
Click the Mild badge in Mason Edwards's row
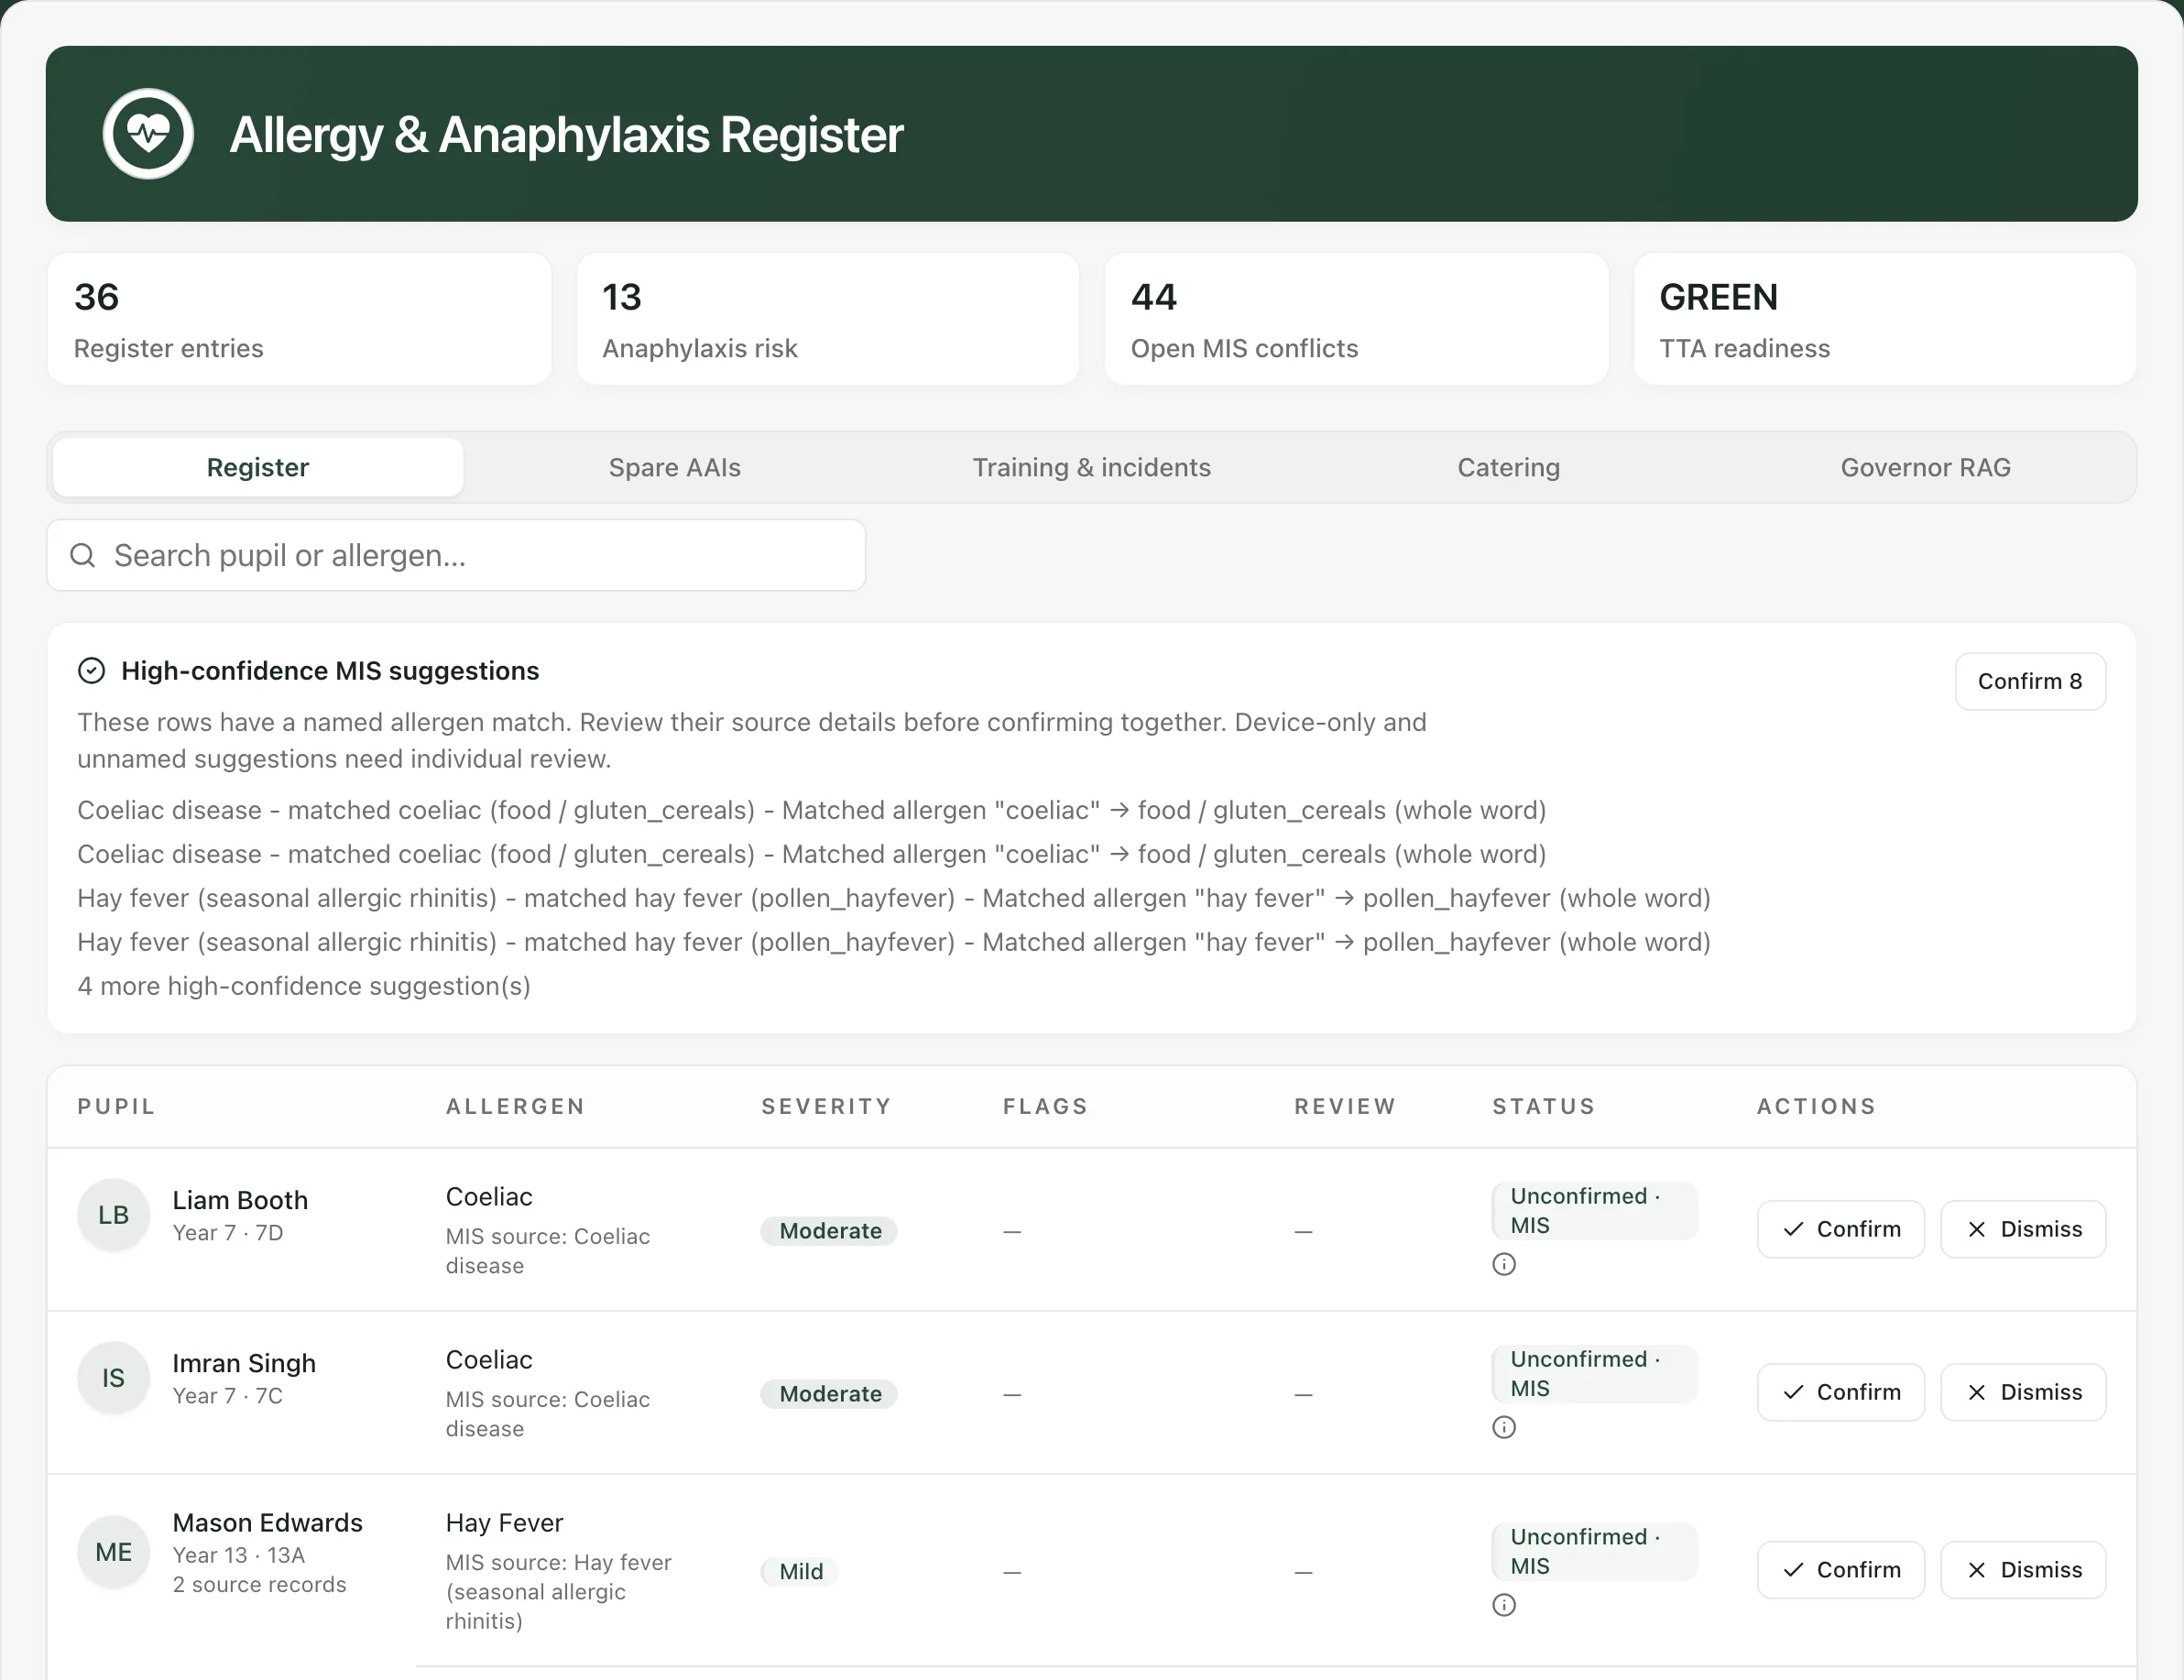click(x=801, y=1572)
